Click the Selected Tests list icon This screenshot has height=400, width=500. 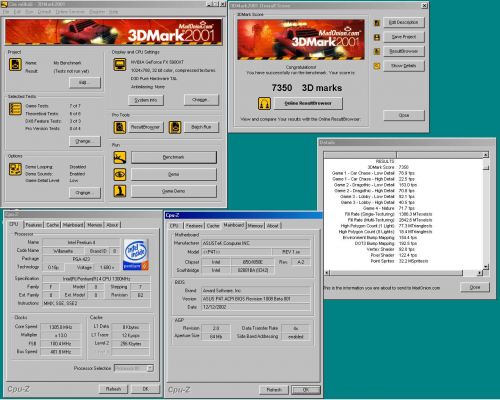(x=15, y=109)
